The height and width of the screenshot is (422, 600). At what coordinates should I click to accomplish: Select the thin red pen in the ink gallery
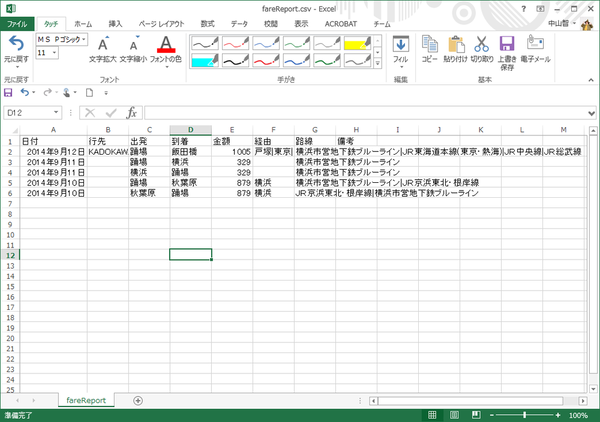pyautogui.click(x=235, y=43)
